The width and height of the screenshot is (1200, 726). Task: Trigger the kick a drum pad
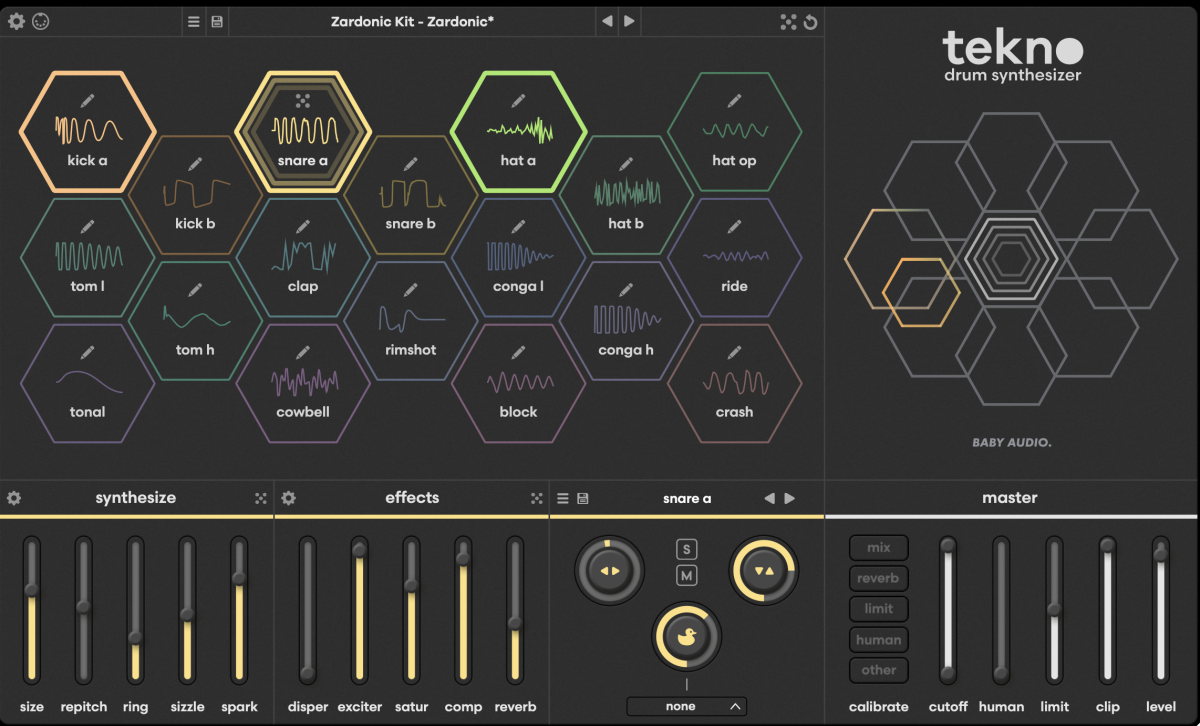tap(87, 132)
